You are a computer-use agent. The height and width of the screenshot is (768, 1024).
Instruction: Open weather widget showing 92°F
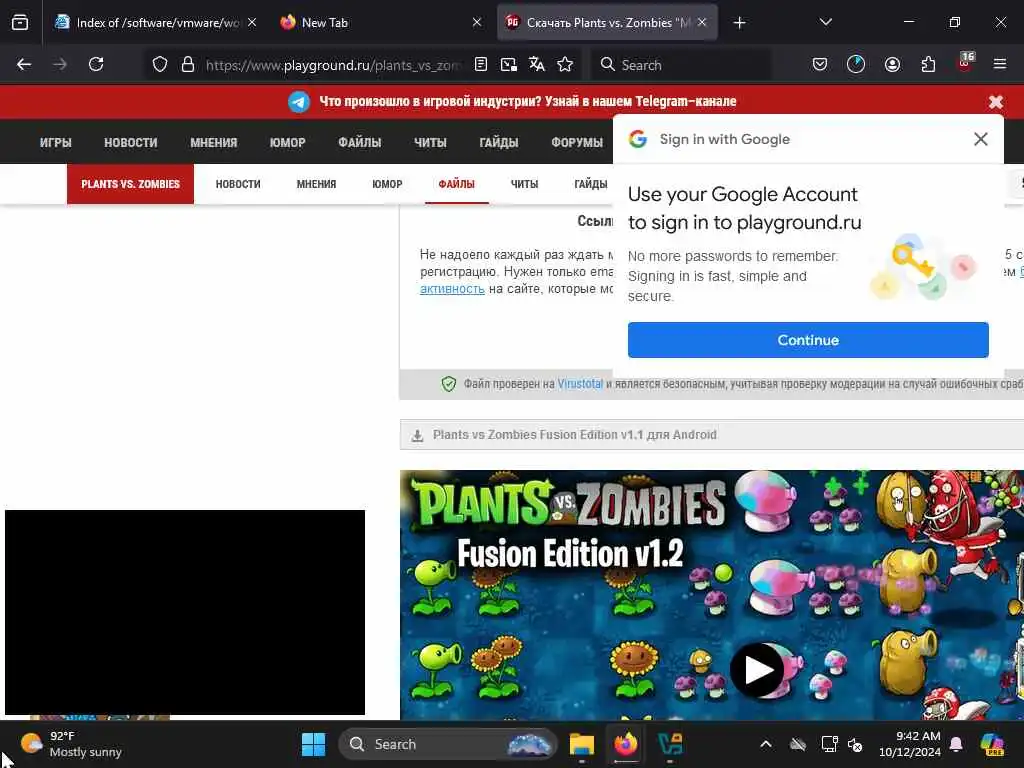click(x=71, y=744)
